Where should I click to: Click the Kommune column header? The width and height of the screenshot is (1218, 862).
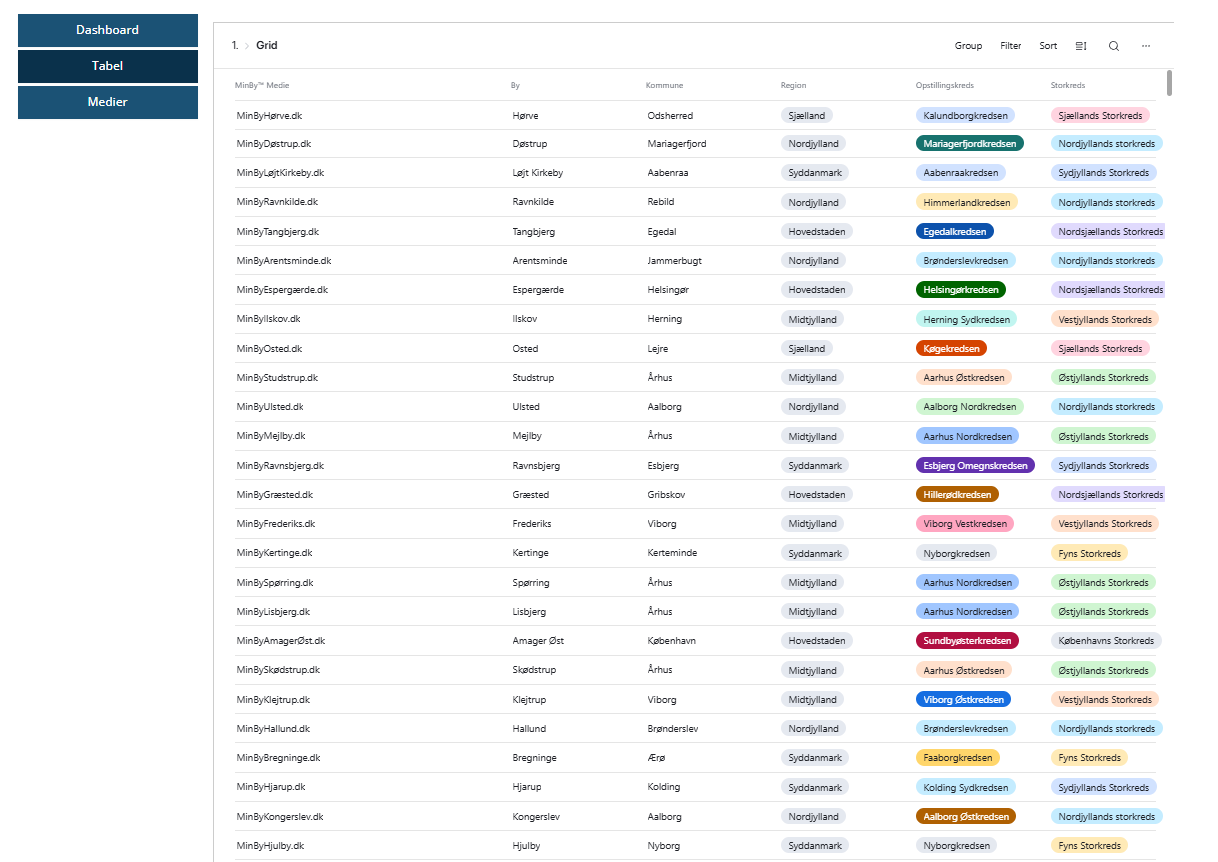tap(665, 86)
